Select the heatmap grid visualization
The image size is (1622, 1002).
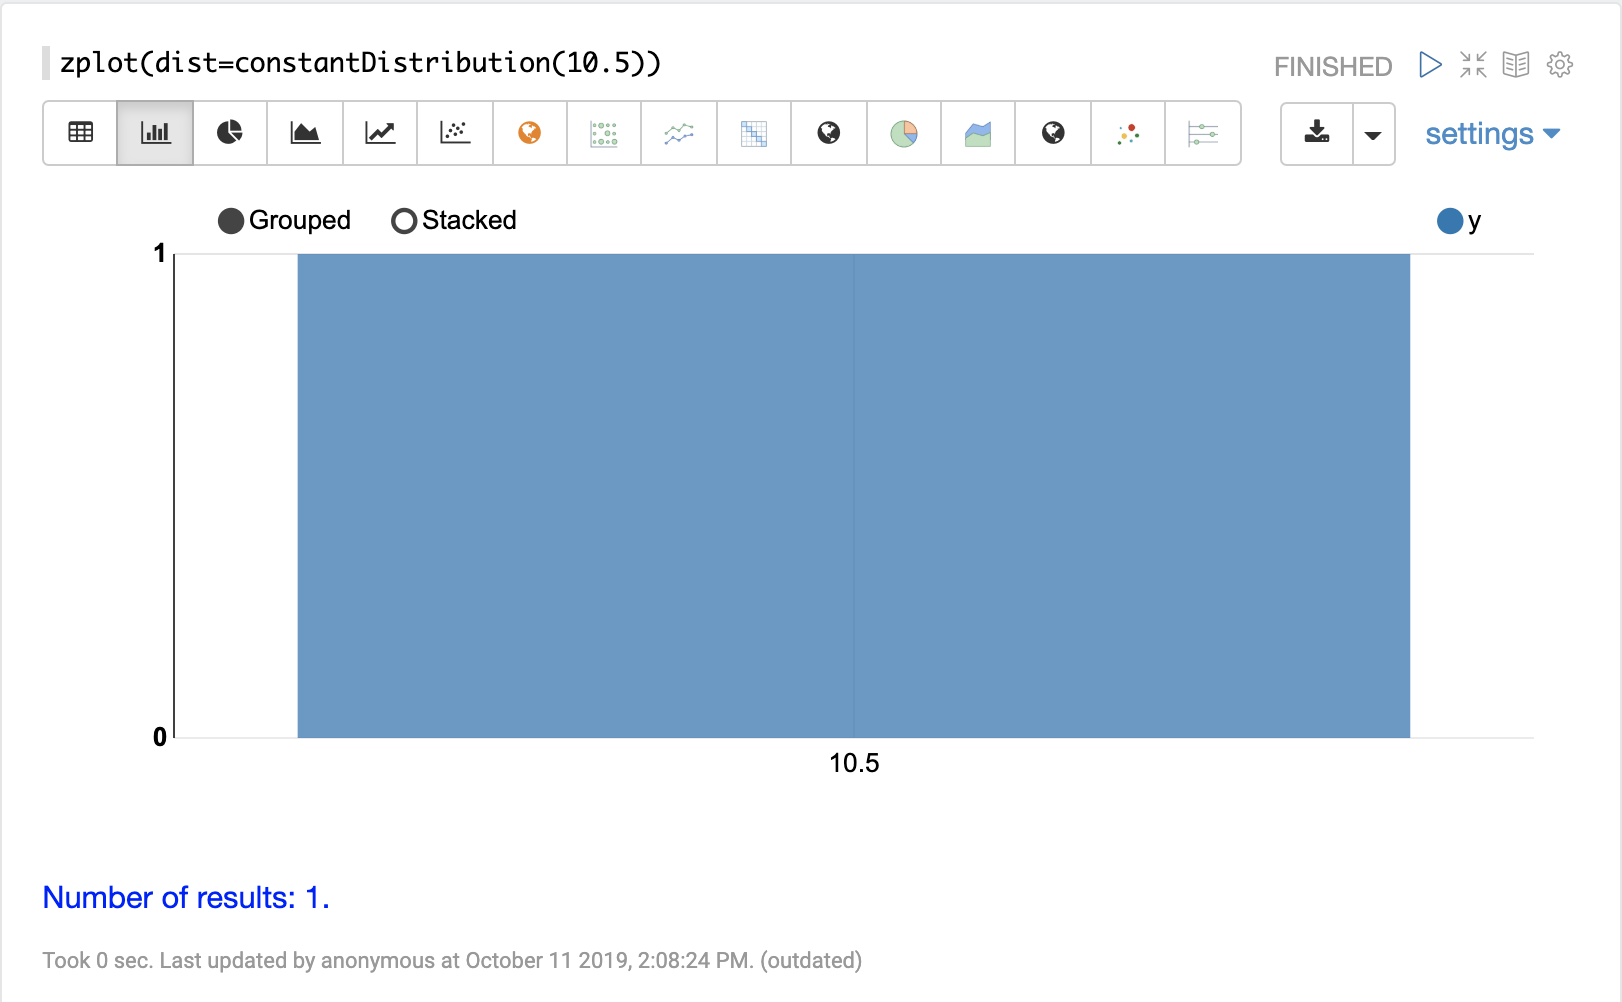point(754,133)
